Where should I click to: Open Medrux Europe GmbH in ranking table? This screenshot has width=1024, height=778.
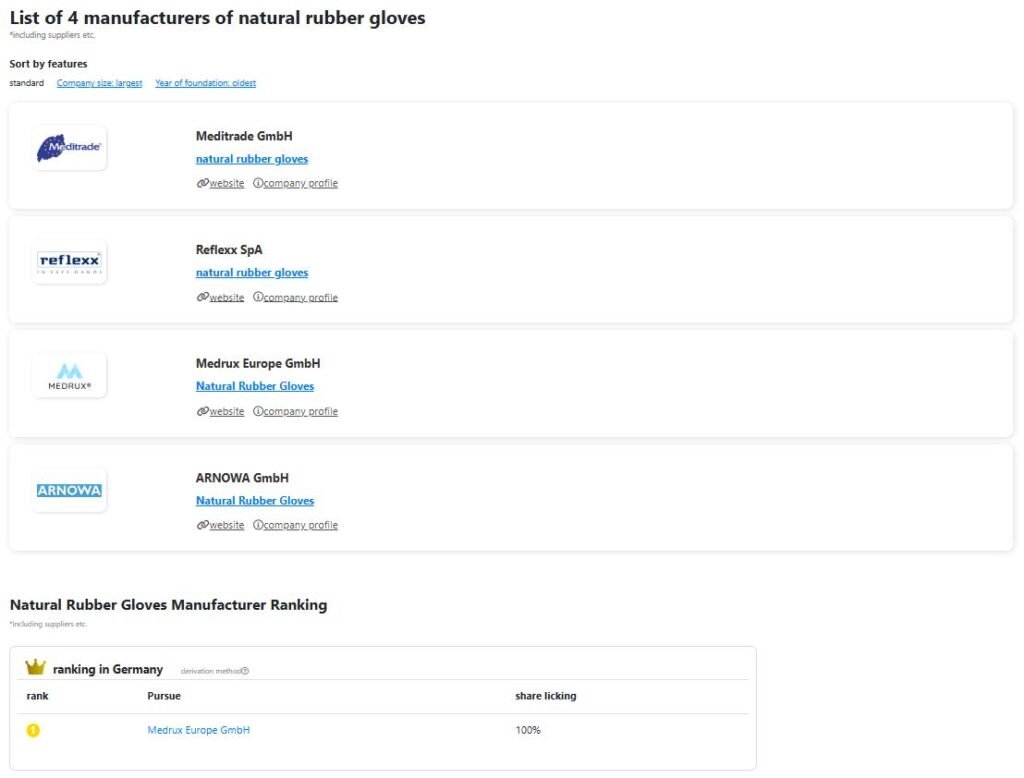pos(199,730)
